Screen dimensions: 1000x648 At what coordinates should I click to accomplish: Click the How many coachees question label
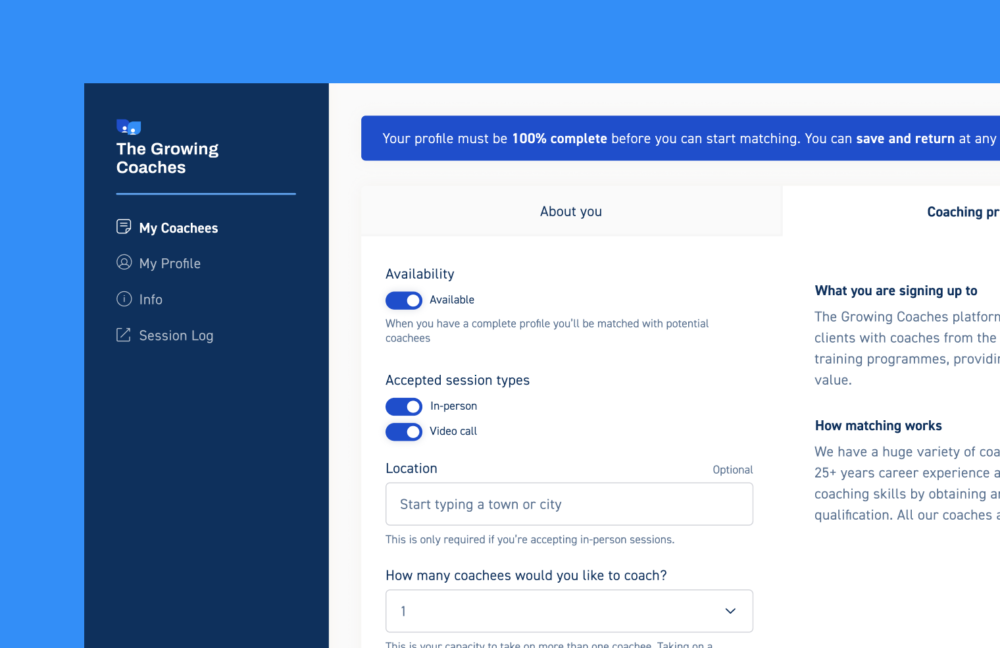[x=526, y=575]
